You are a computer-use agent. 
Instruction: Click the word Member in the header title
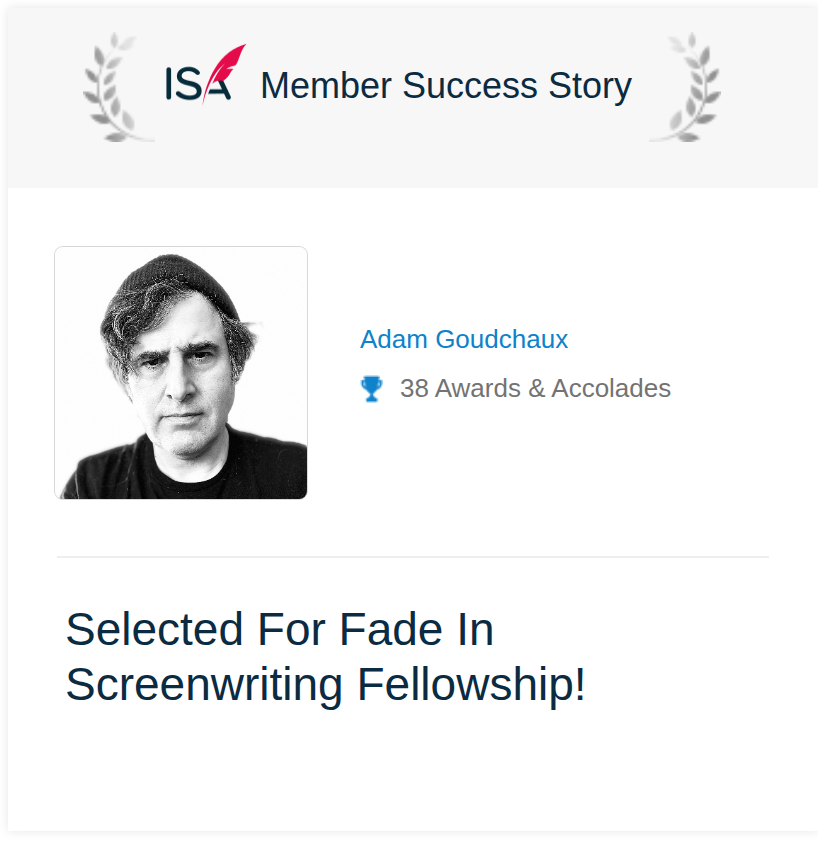coord(326,86)
